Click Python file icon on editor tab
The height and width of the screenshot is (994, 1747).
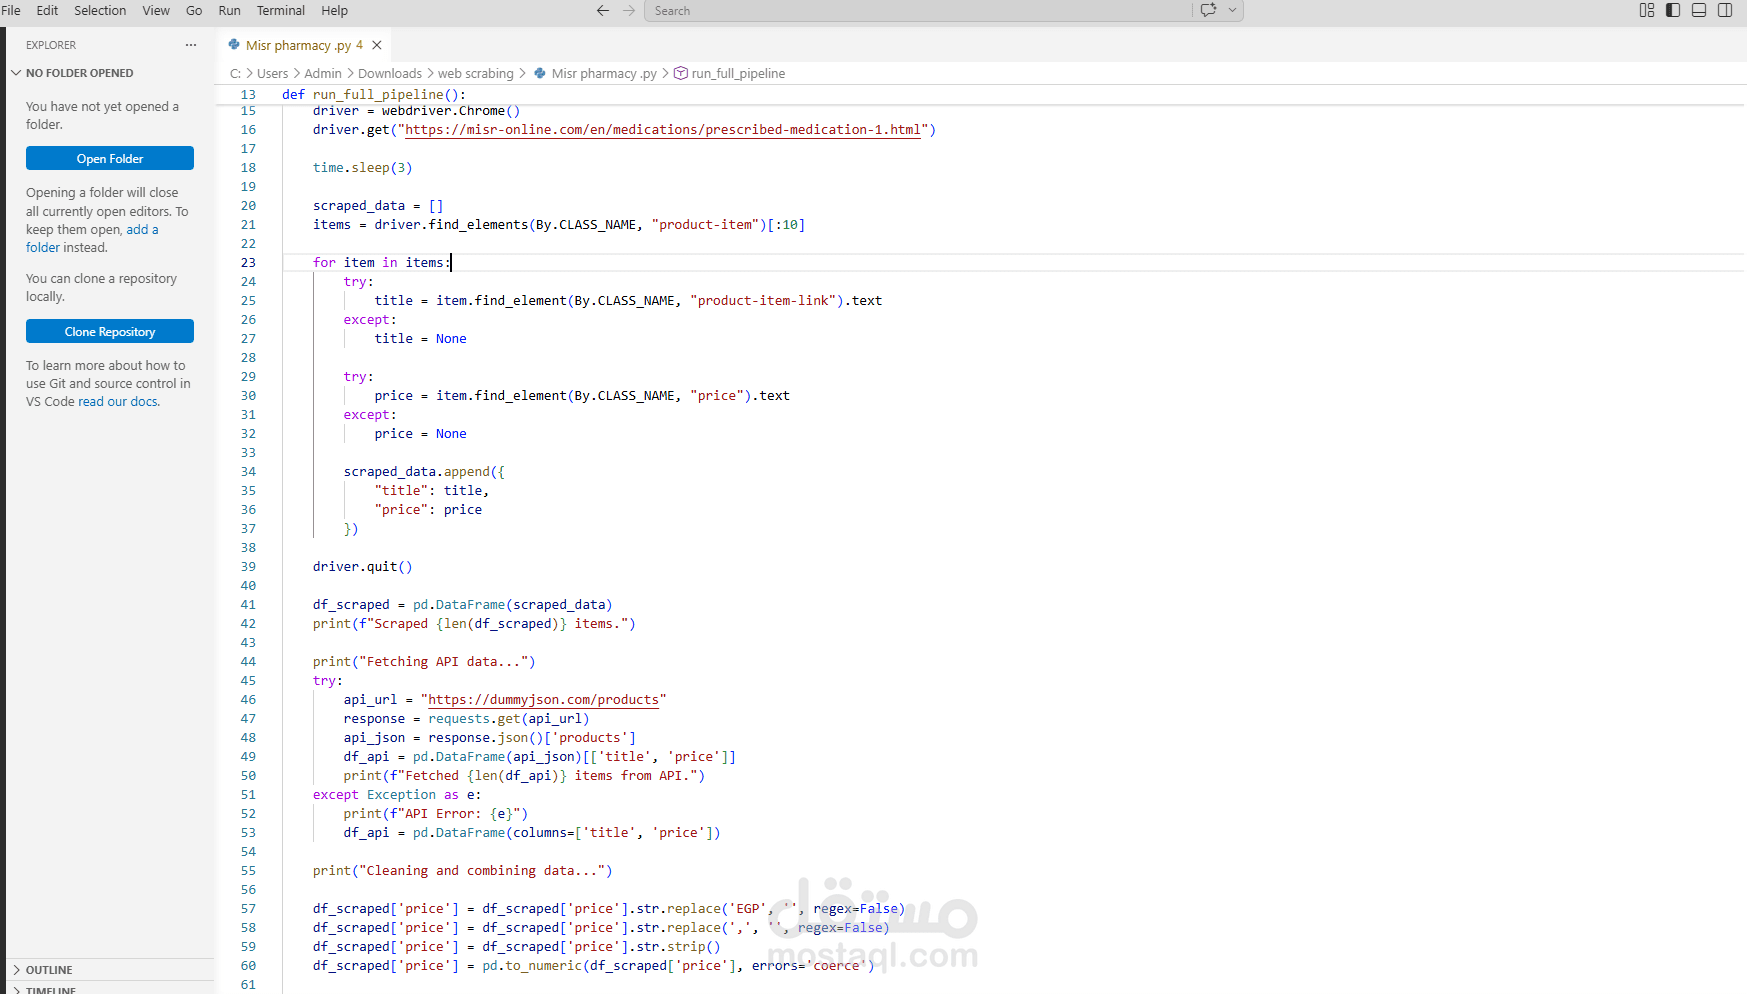tap(234, 45)
